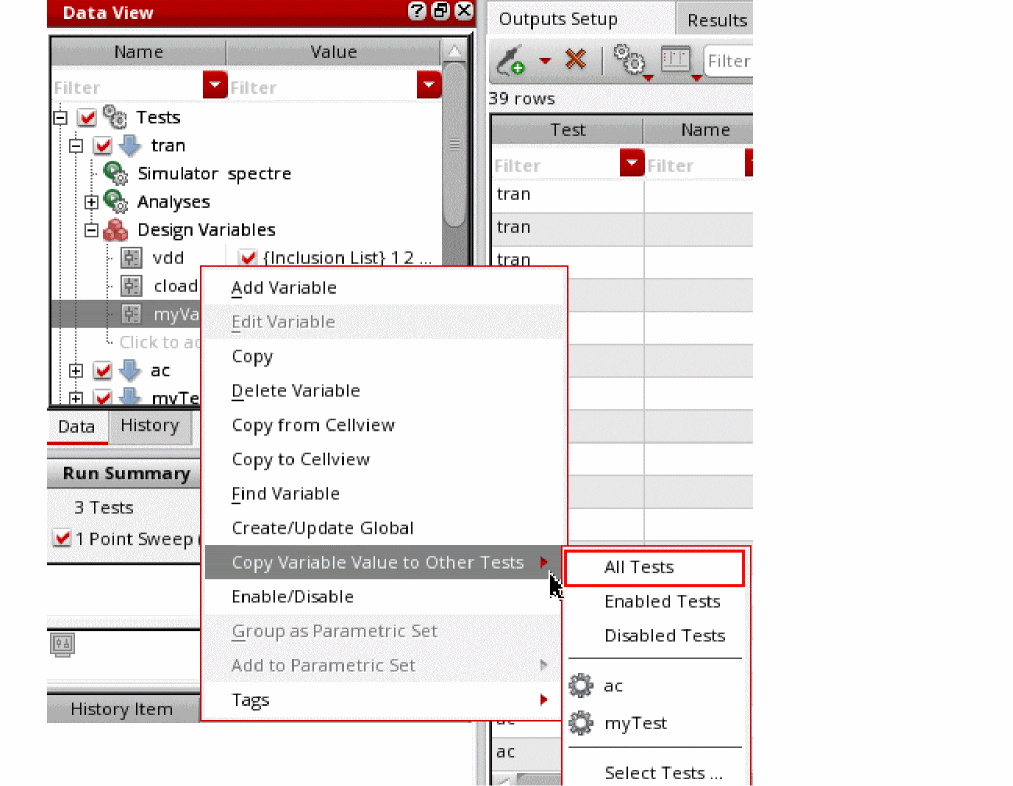Toggle the Tests checkbox
Viewport: 1013px width, 786px height.
click(x=87, y=117)
